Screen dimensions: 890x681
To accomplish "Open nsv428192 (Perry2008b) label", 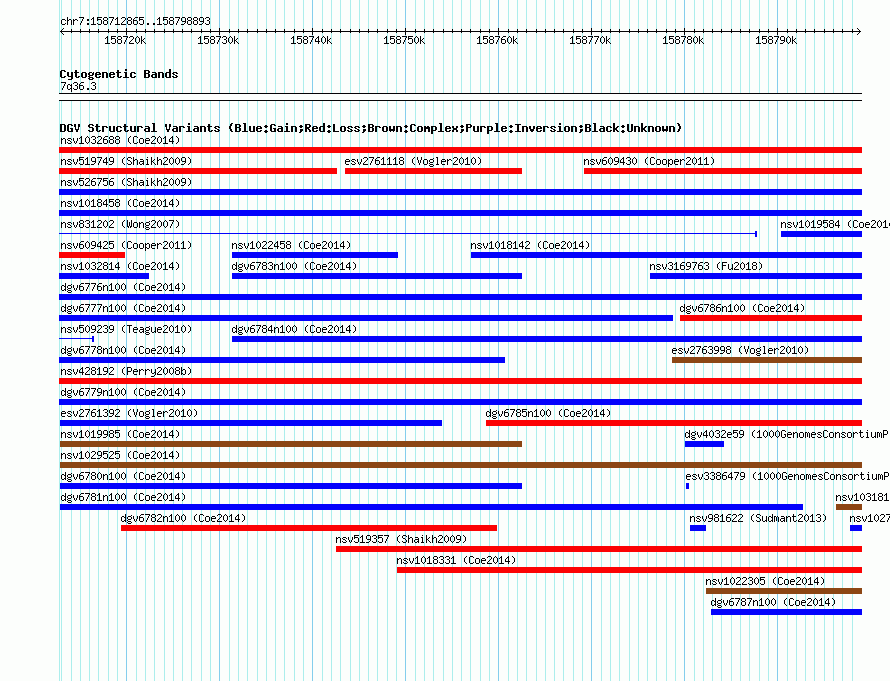I will 126,371.
